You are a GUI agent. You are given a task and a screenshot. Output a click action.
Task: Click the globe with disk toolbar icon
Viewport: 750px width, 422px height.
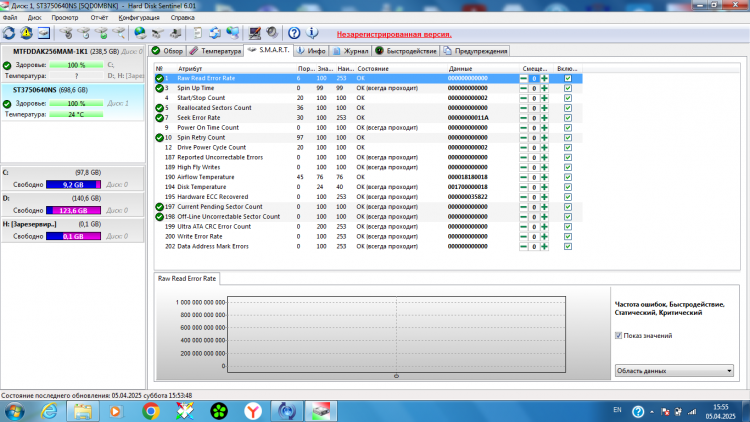click(x=140, y=33)
